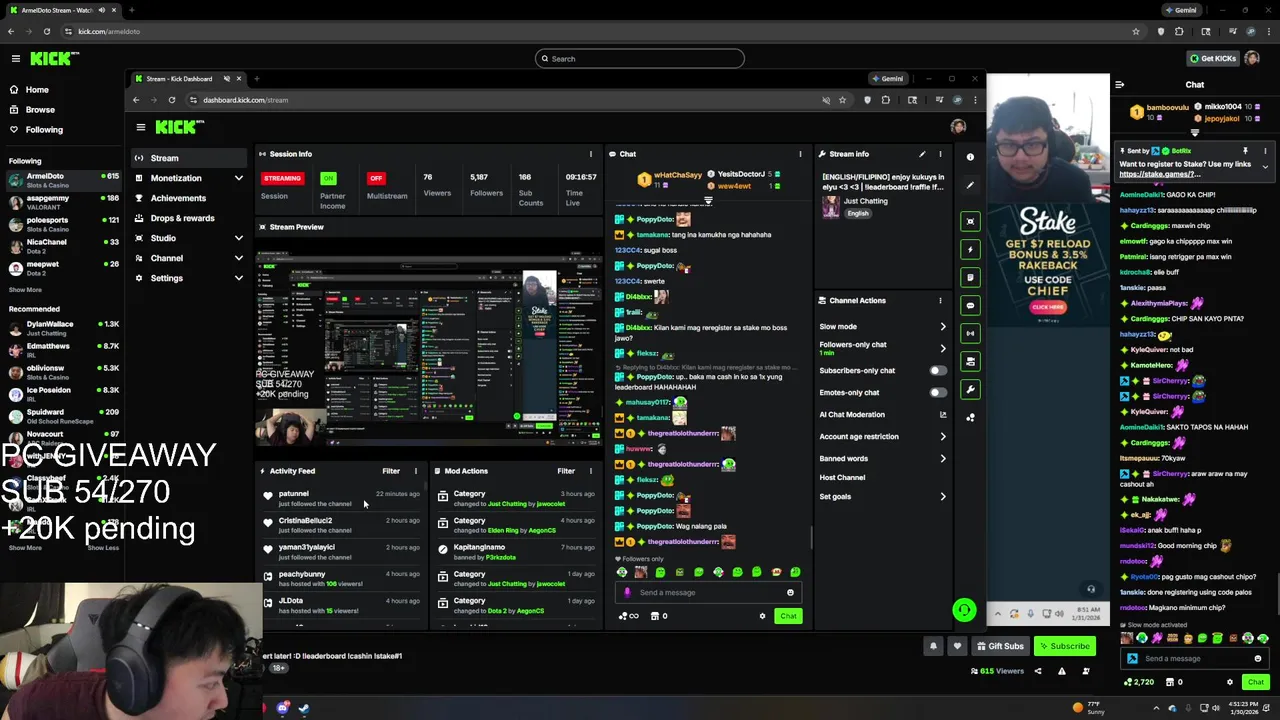1280x720 pixels.
Task: Open the dashboard hamburger menu
Action: click(141, 127)
